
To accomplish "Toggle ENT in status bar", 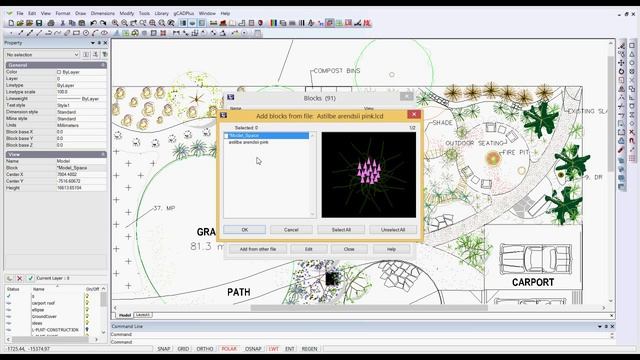I will click(290, 349).
